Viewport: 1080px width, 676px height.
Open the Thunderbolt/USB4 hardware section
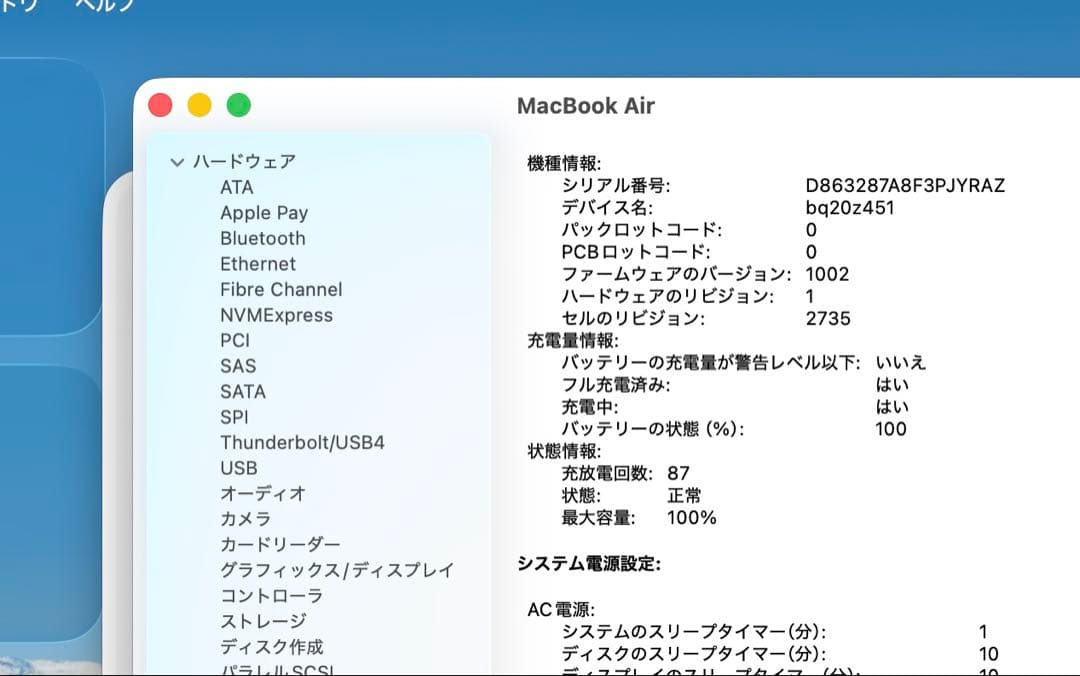tap(304, 442)
